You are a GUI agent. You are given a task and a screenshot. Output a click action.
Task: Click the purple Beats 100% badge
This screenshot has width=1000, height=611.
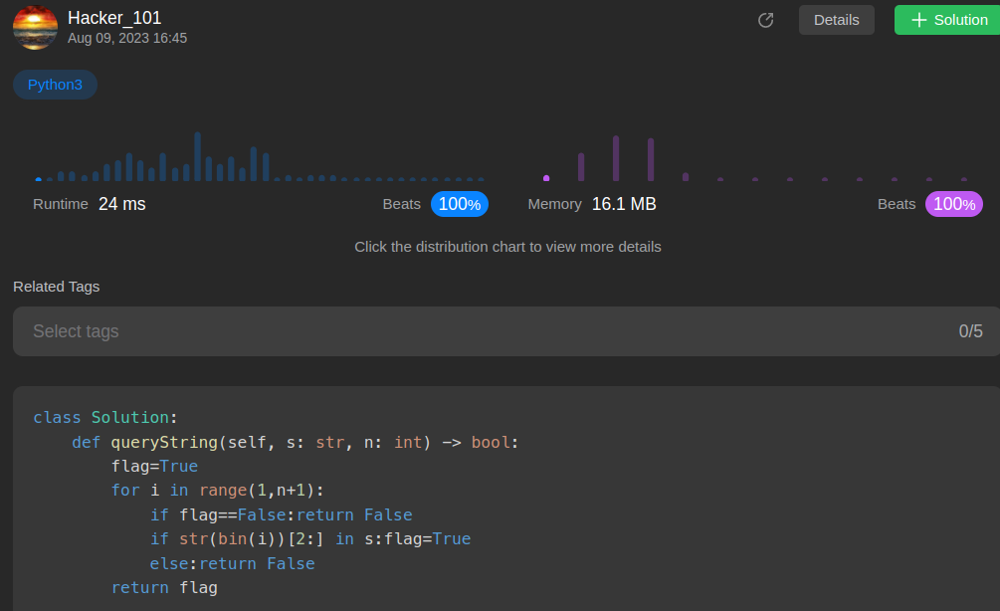pyautogui.click(x=954, y=204)
